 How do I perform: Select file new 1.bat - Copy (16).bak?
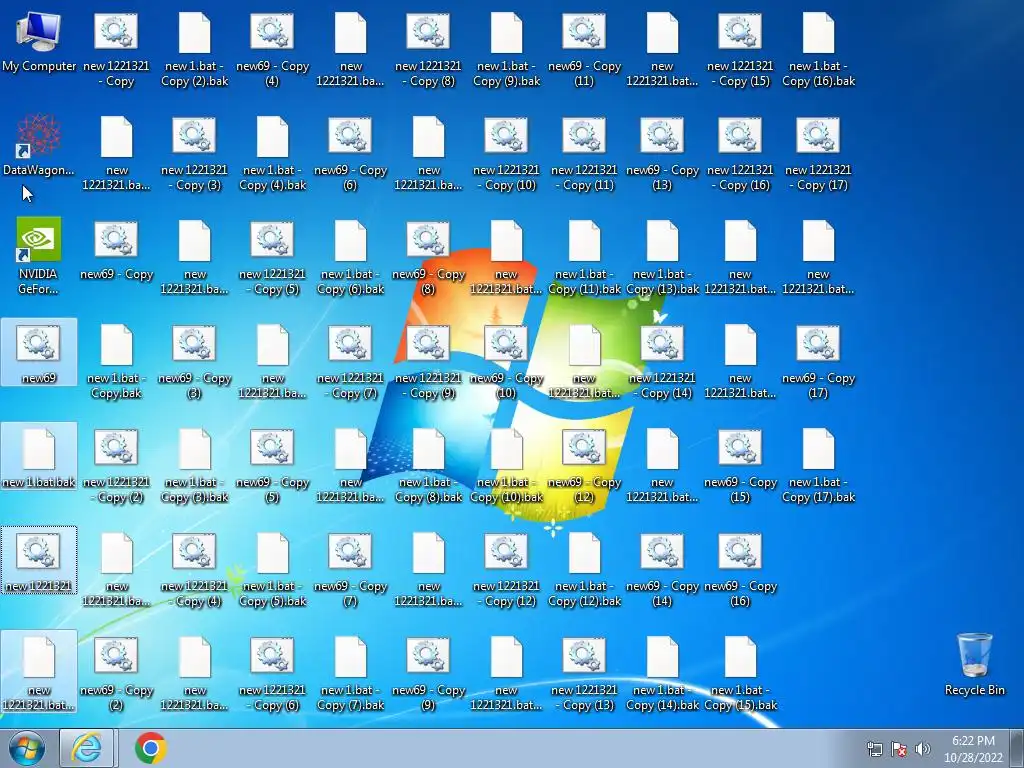[818, 50]
